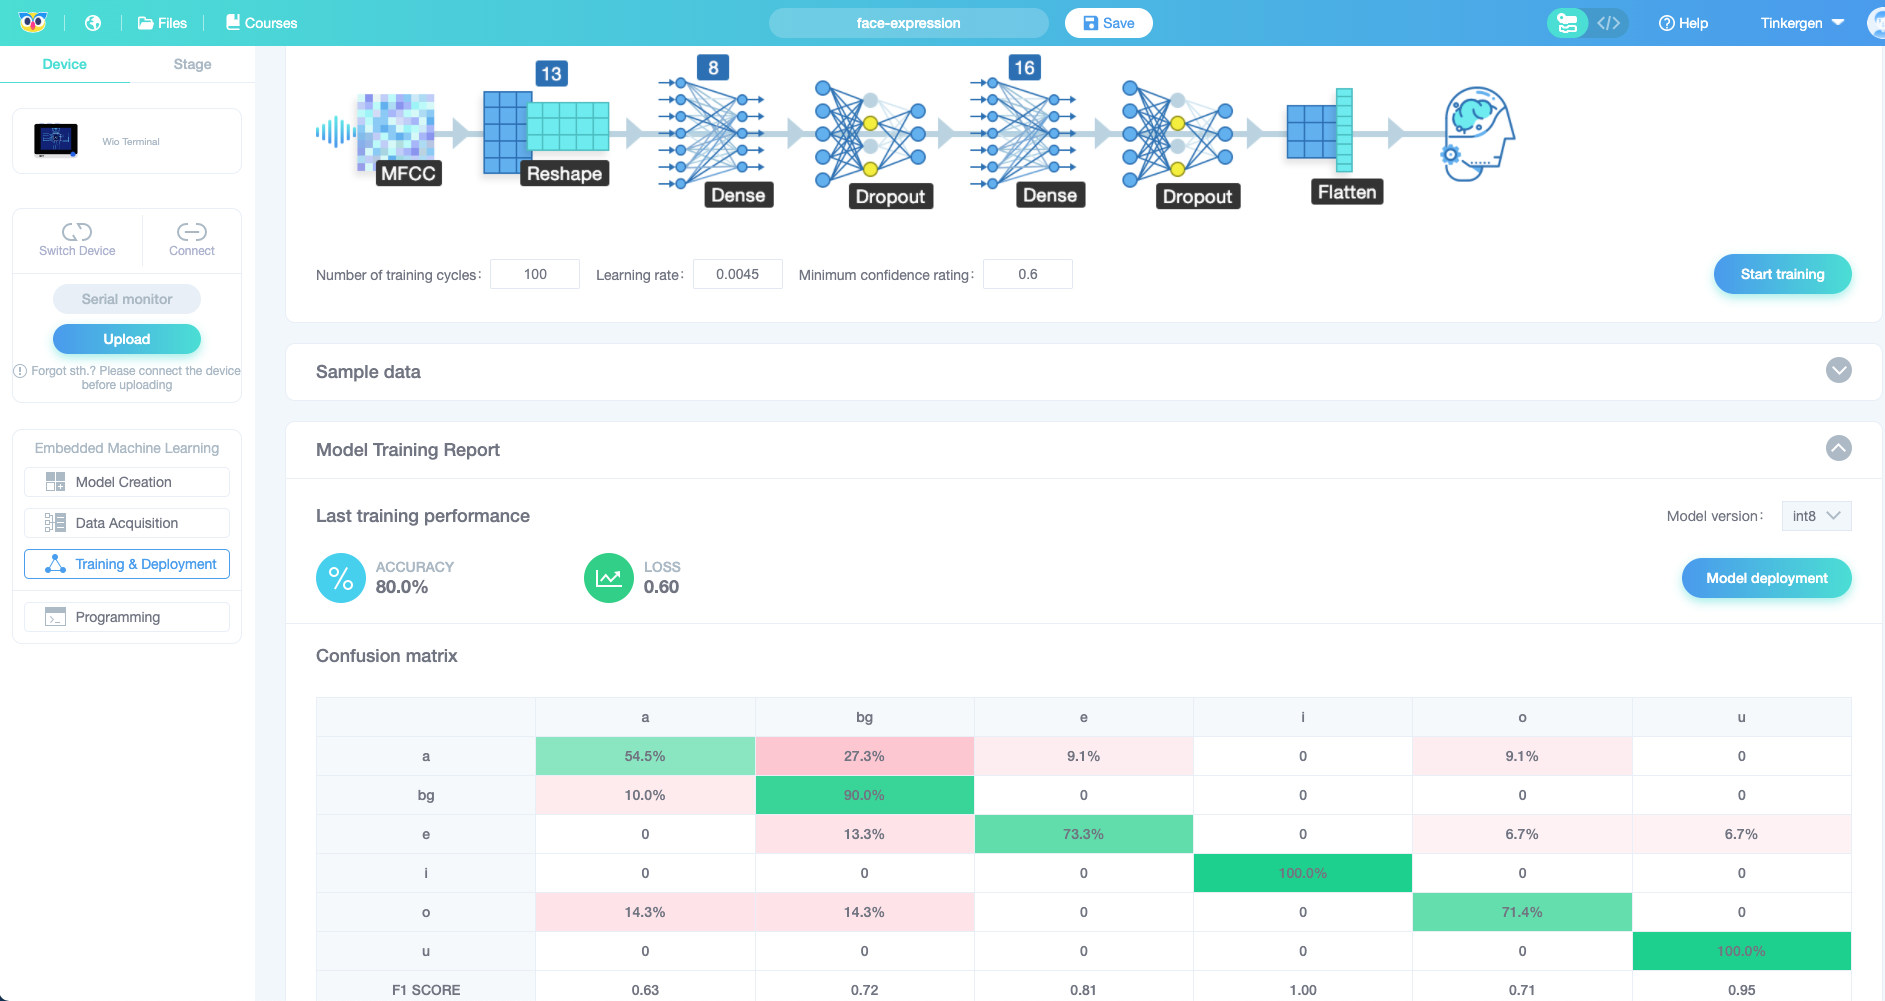Click the Training & Deployment node icon
This screenshot has width=1885, height=1001.
(55, 564)
